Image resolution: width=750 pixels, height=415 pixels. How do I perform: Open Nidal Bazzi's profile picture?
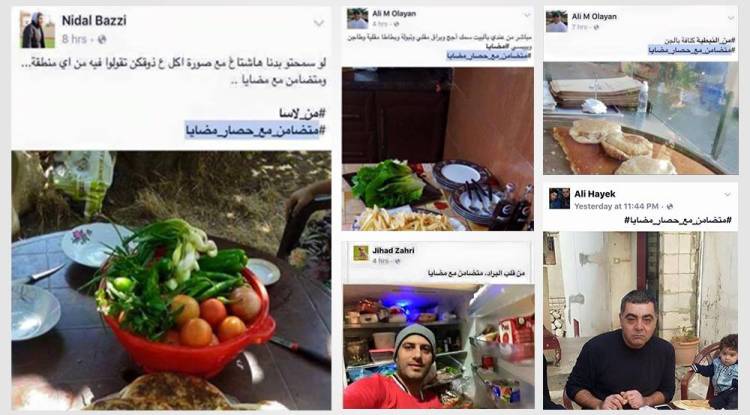37,29
